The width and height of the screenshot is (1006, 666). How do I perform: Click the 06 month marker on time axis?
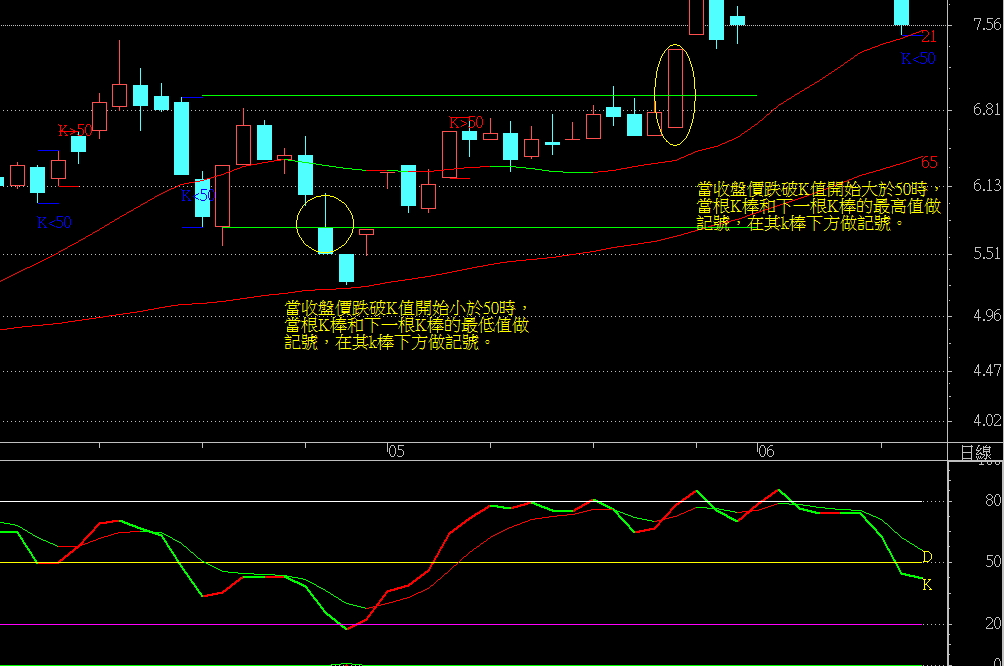click(x=766, y=452)
